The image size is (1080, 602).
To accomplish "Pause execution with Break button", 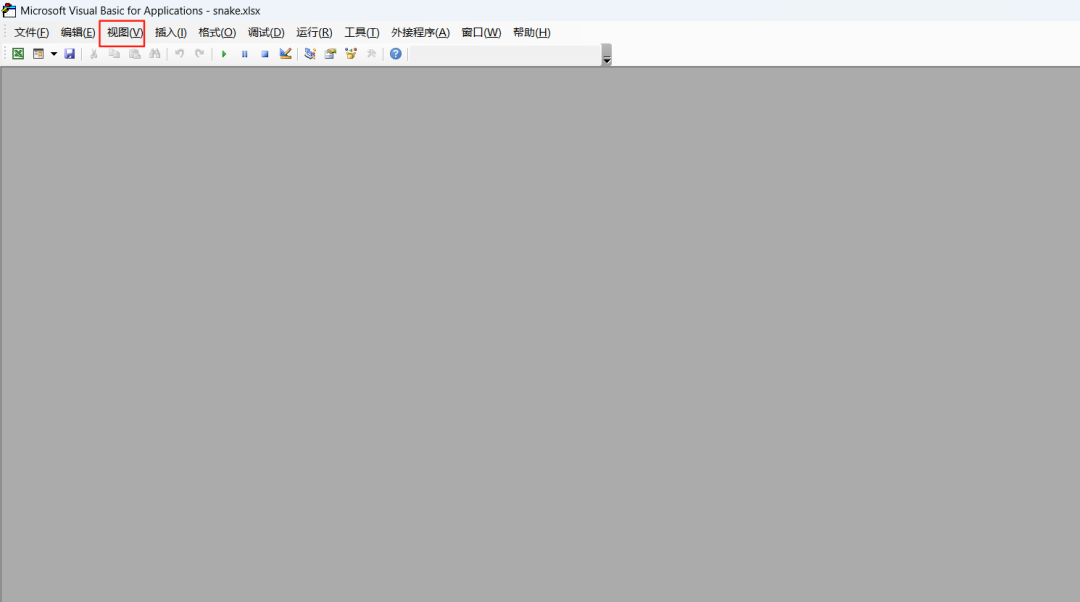I will 245,54.
